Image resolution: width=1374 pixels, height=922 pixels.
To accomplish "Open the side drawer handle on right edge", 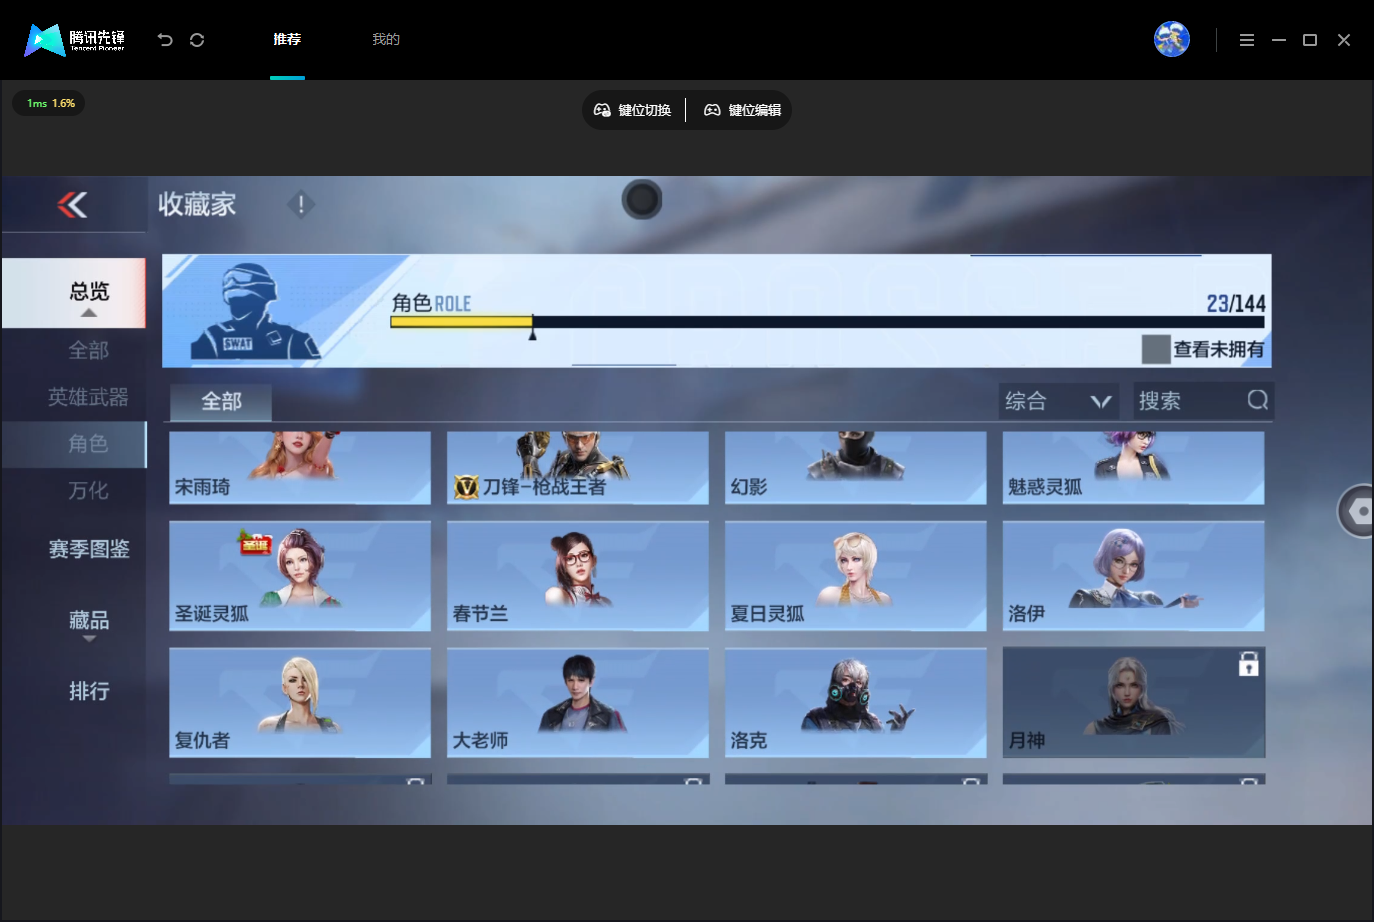I will coord(1356,511).
